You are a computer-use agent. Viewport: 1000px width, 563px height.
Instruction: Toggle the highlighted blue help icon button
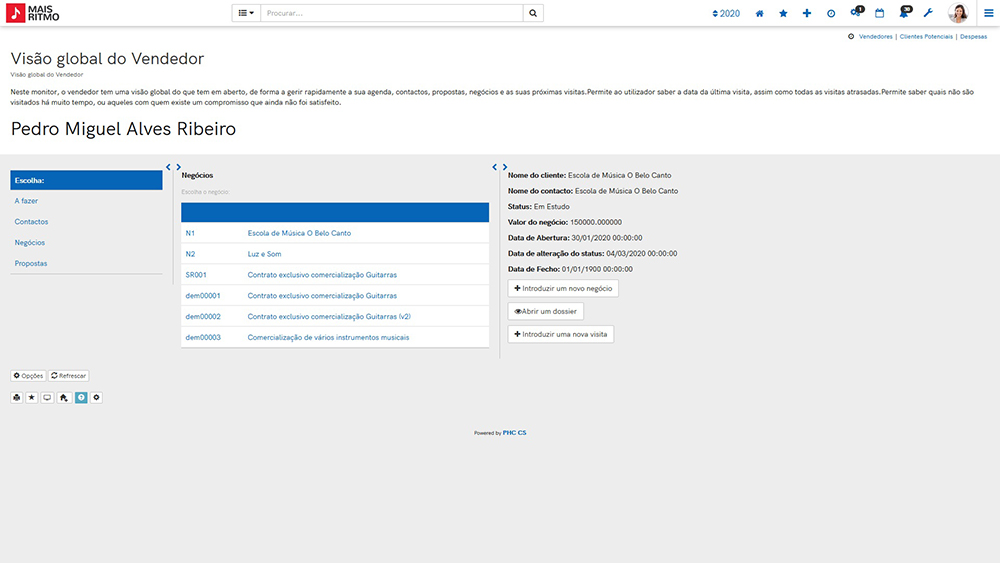point(81,397)
